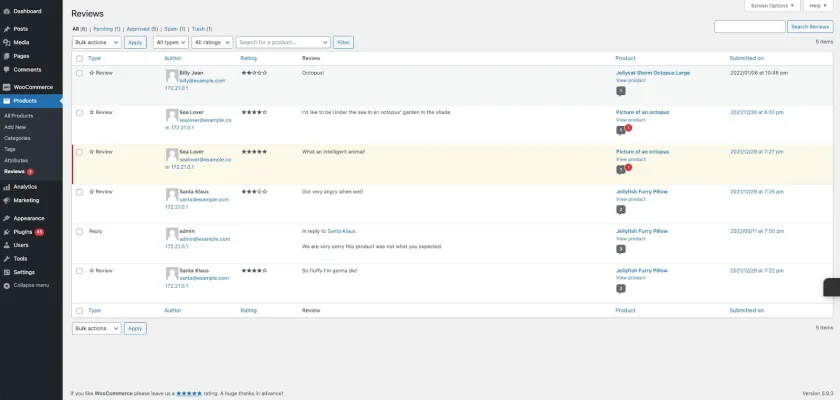Open the bottom Bulk actions dropdown
840x400 pixels.
coord(96,328)
